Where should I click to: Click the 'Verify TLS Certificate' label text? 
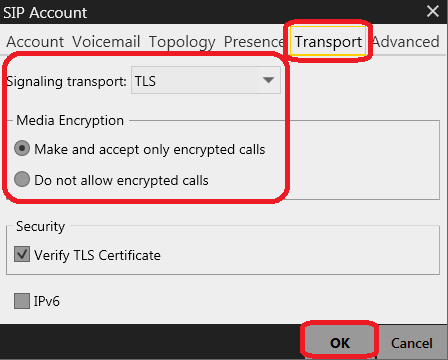coord(97,255)
